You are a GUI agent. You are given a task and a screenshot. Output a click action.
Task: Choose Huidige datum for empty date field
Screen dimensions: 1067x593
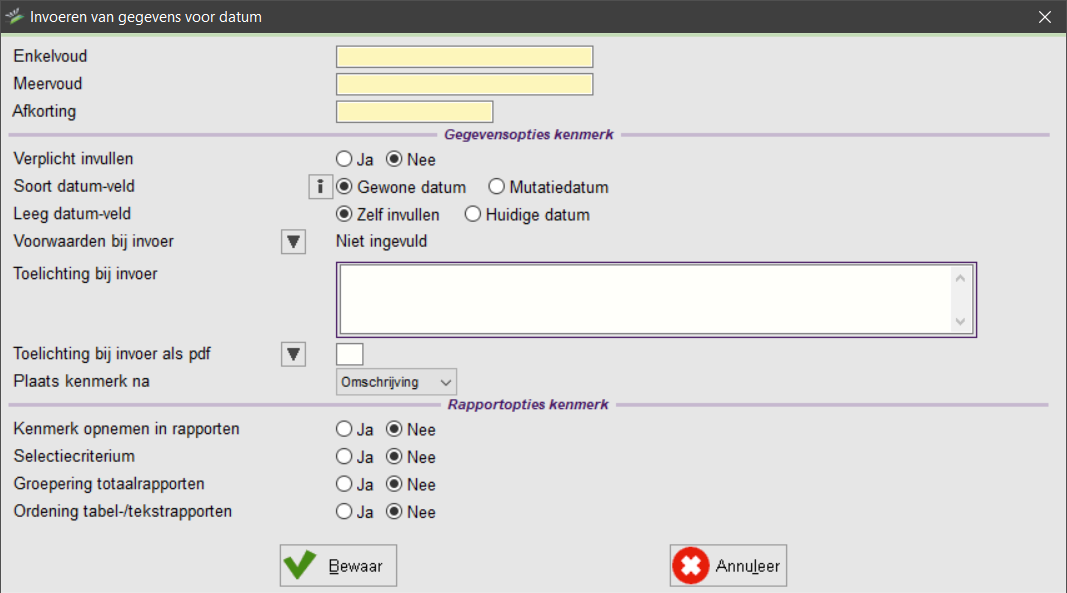(473, 214)
